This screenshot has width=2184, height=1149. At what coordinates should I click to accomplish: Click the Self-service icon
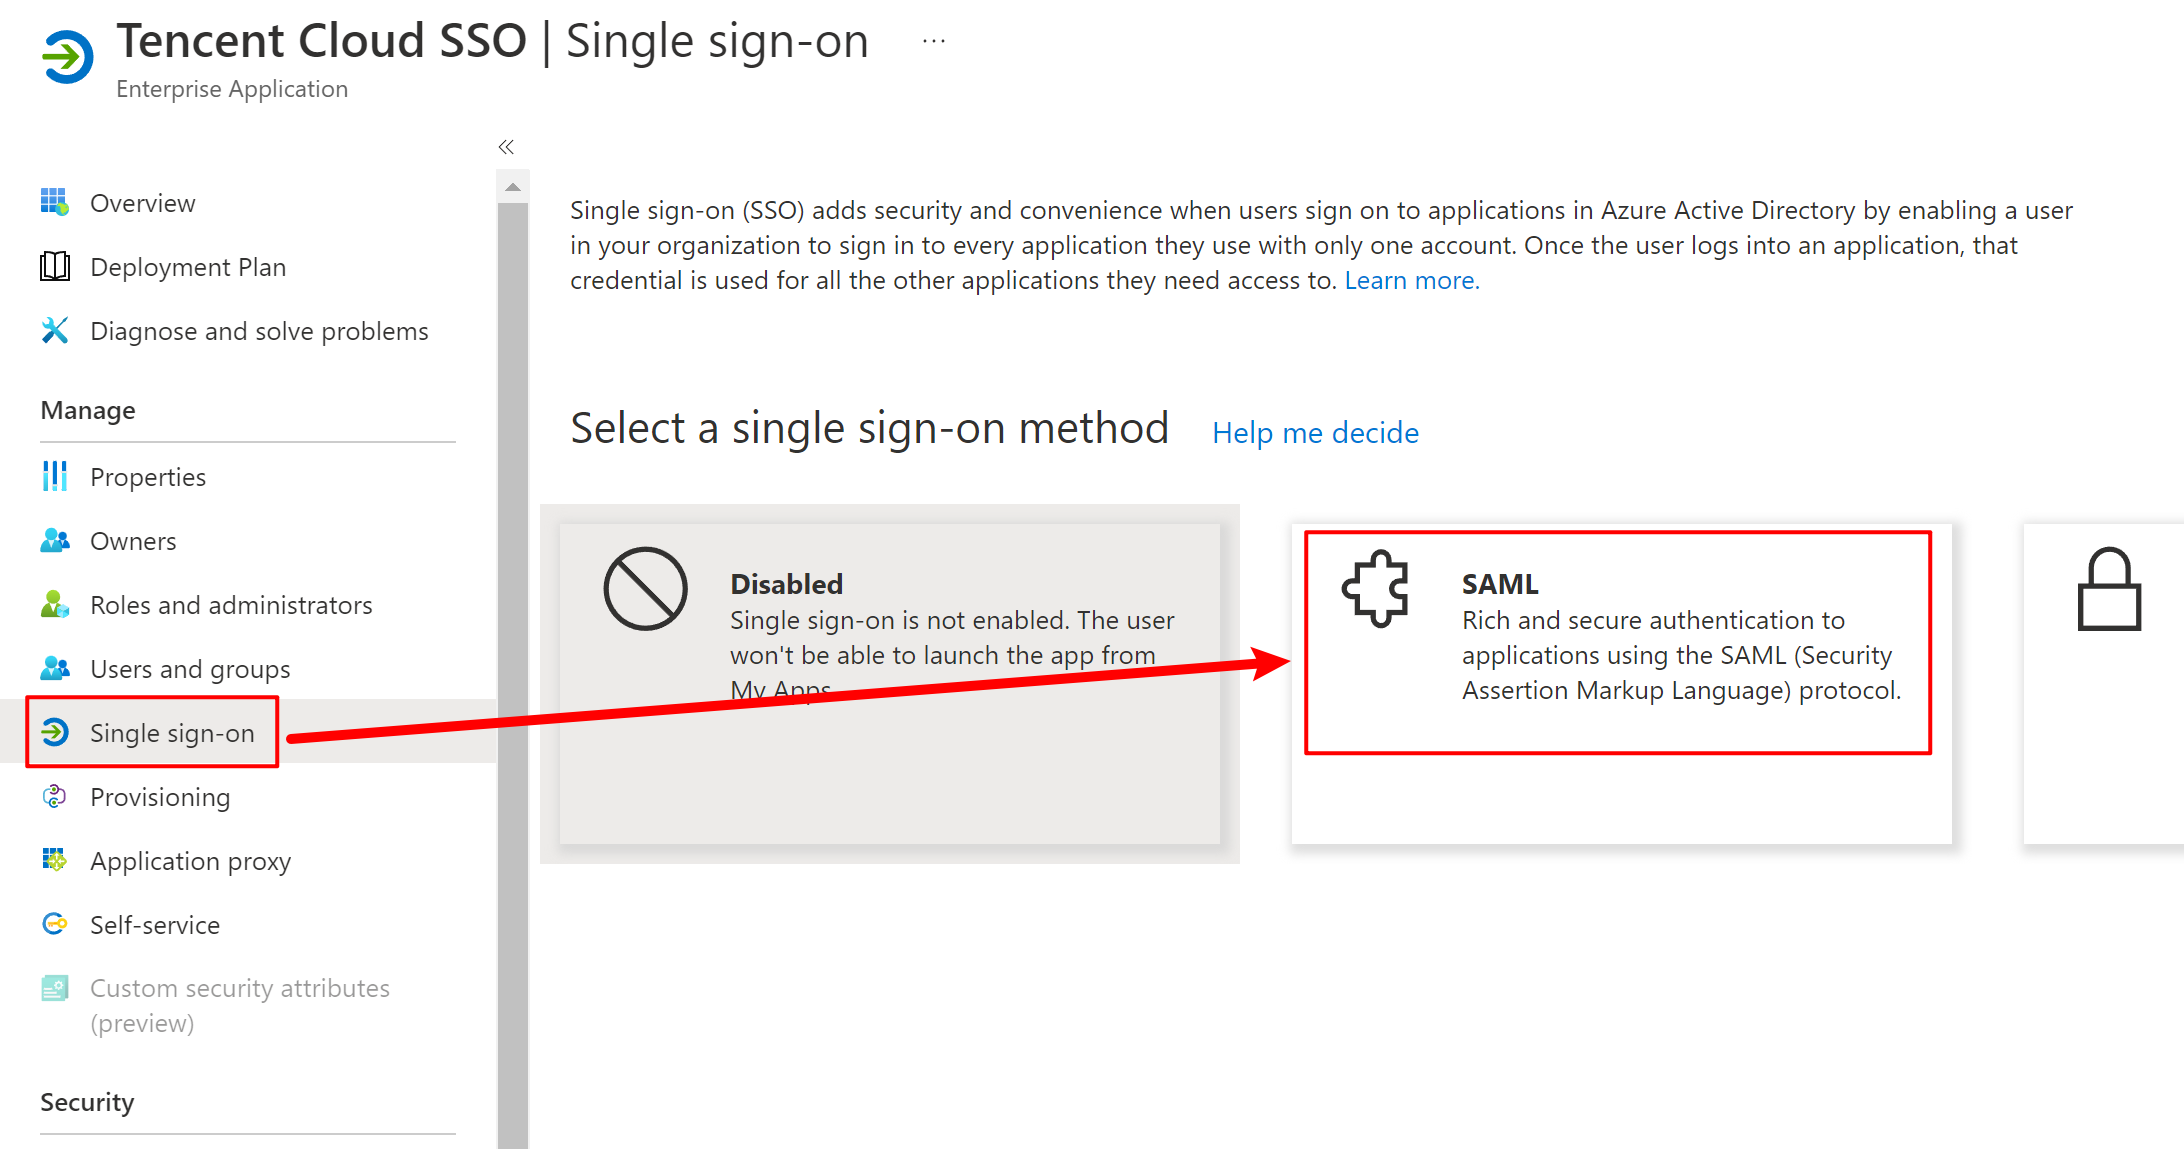tap(55, 925)
